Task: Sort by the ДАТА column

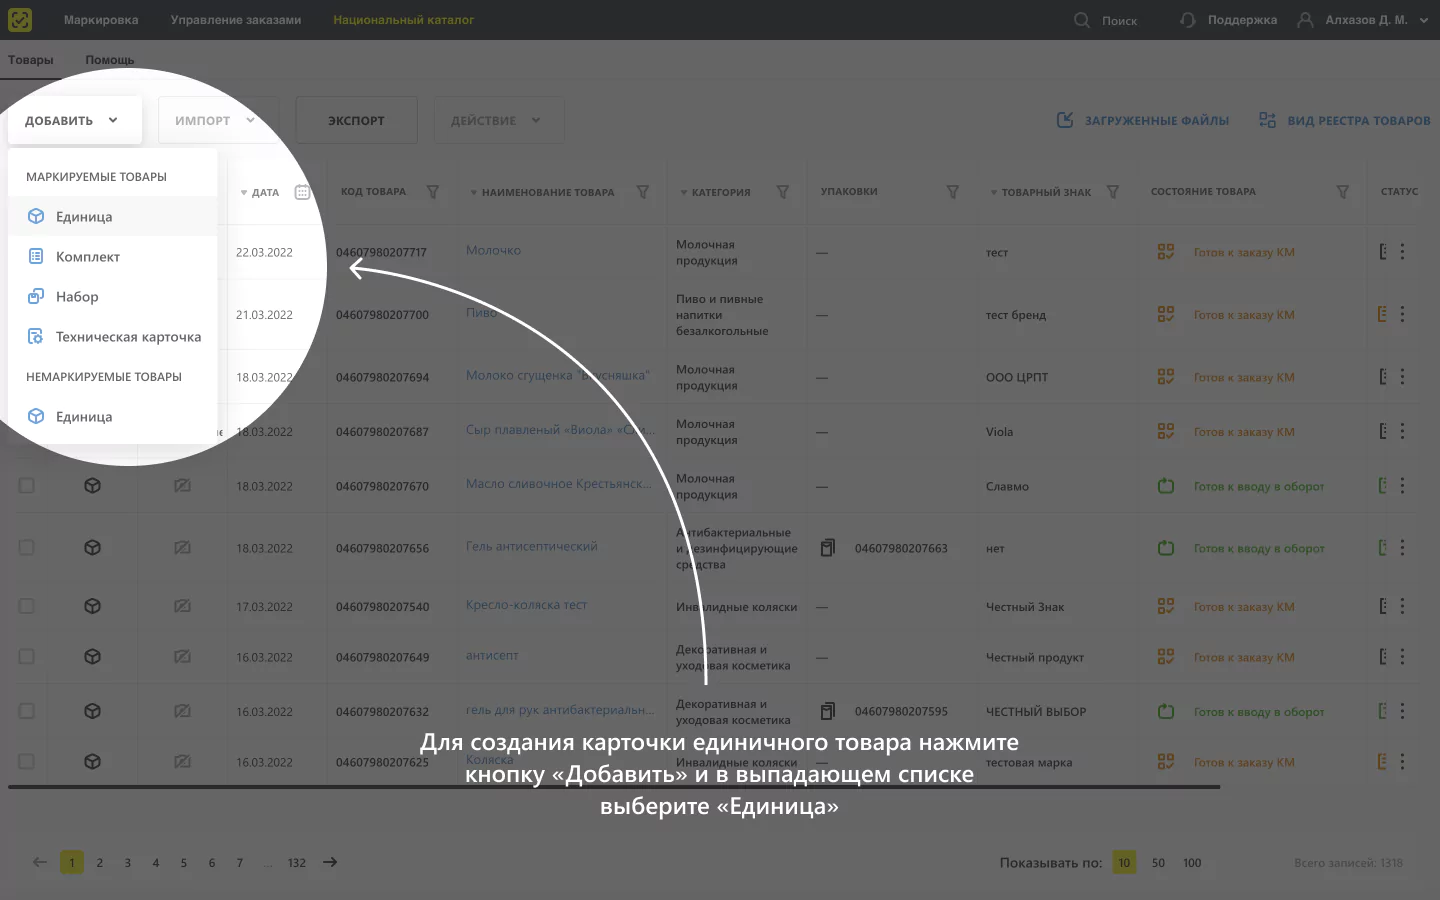Action: [260, 192]
